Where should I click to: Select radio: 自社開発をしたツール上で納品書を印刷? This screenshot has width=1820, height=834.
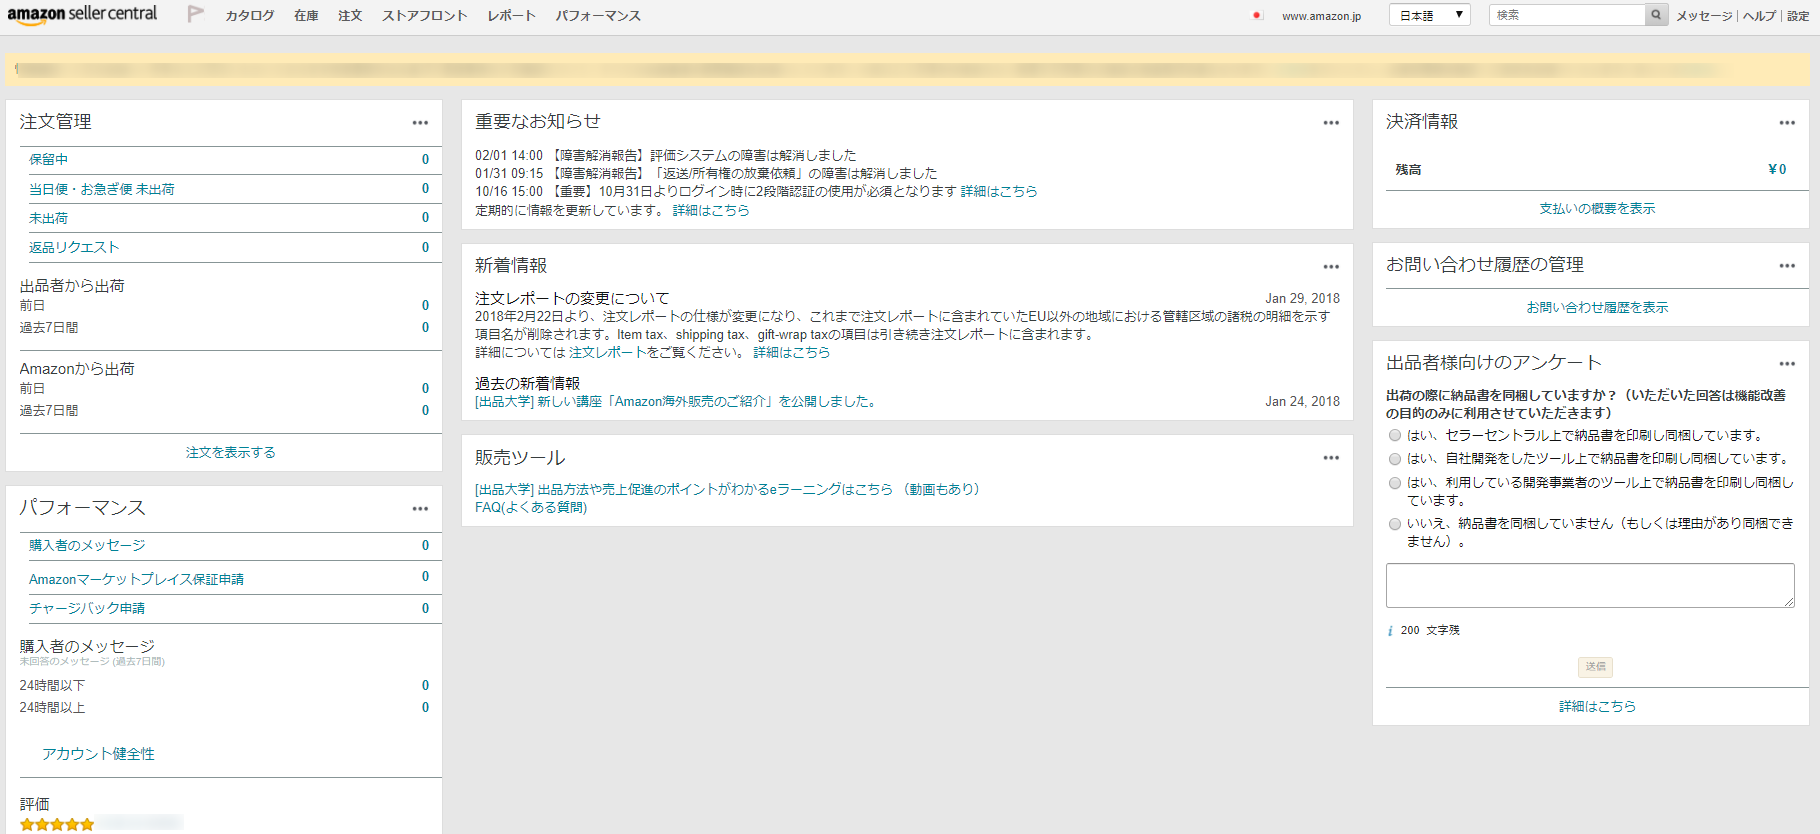(1395, 459)
